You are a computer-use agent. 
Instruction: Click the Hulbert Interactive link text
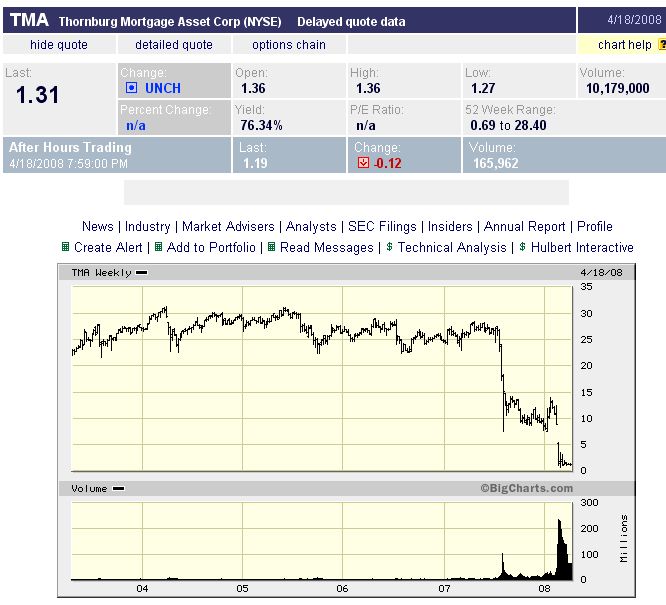[x=582, y=247]
